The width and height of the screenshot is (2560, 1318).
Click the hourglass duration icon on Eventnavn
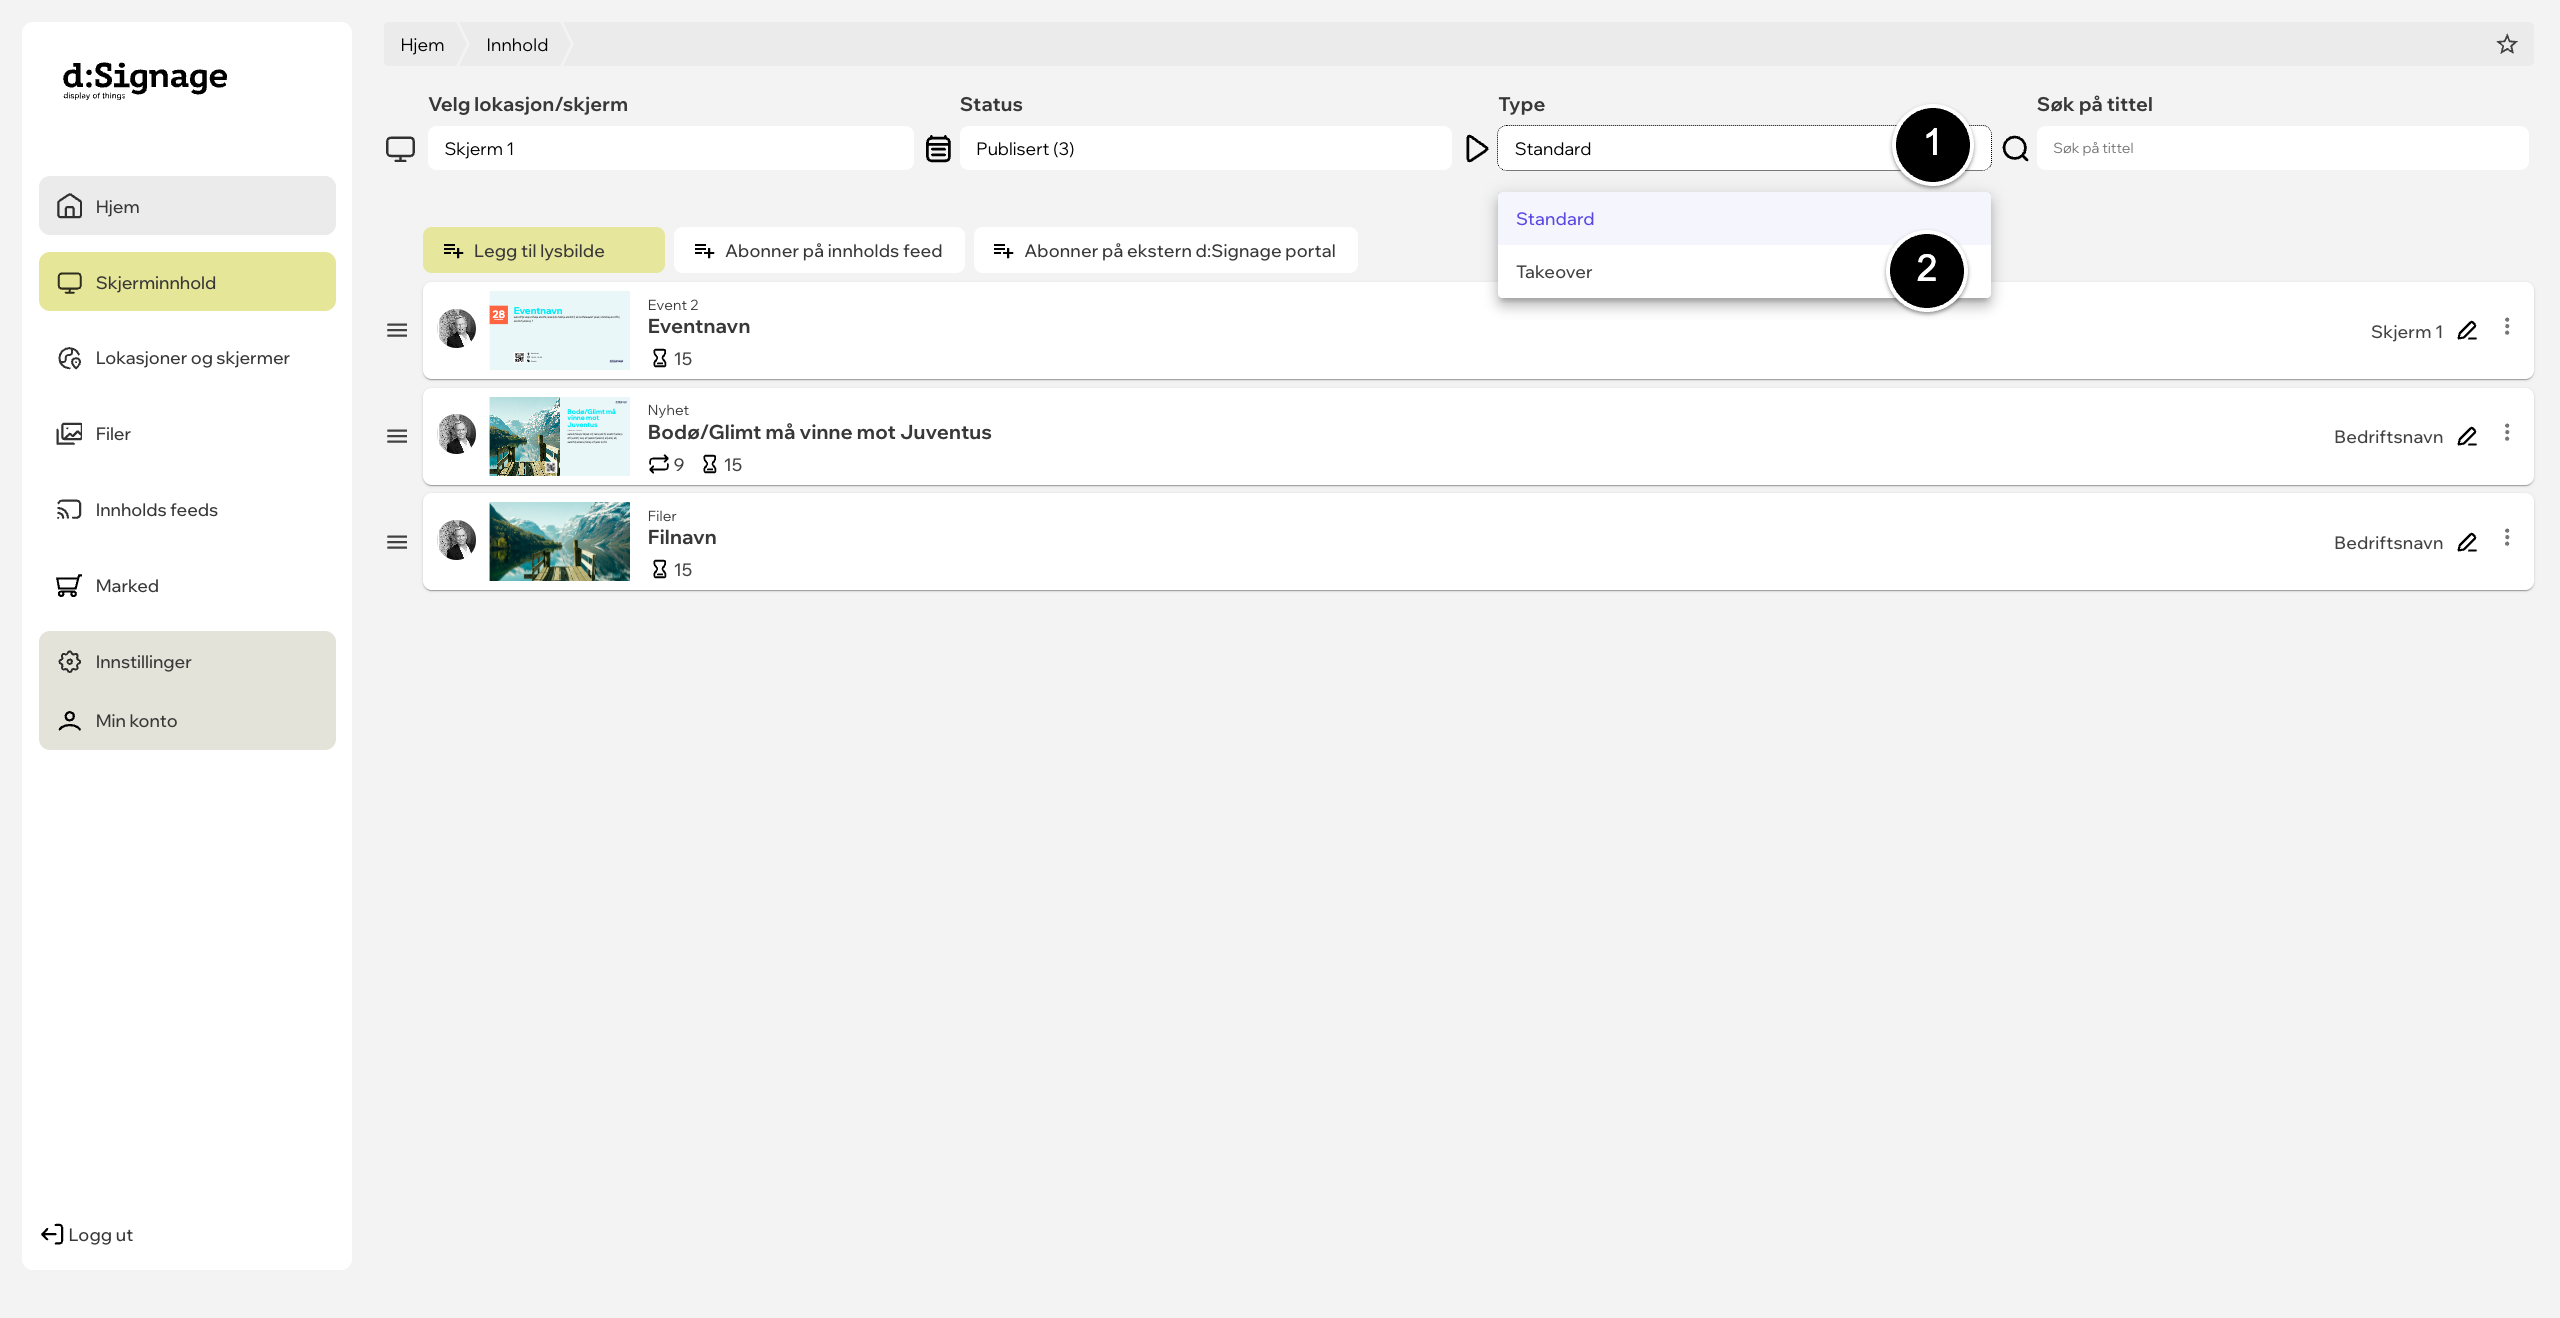[x=659, y=358]
